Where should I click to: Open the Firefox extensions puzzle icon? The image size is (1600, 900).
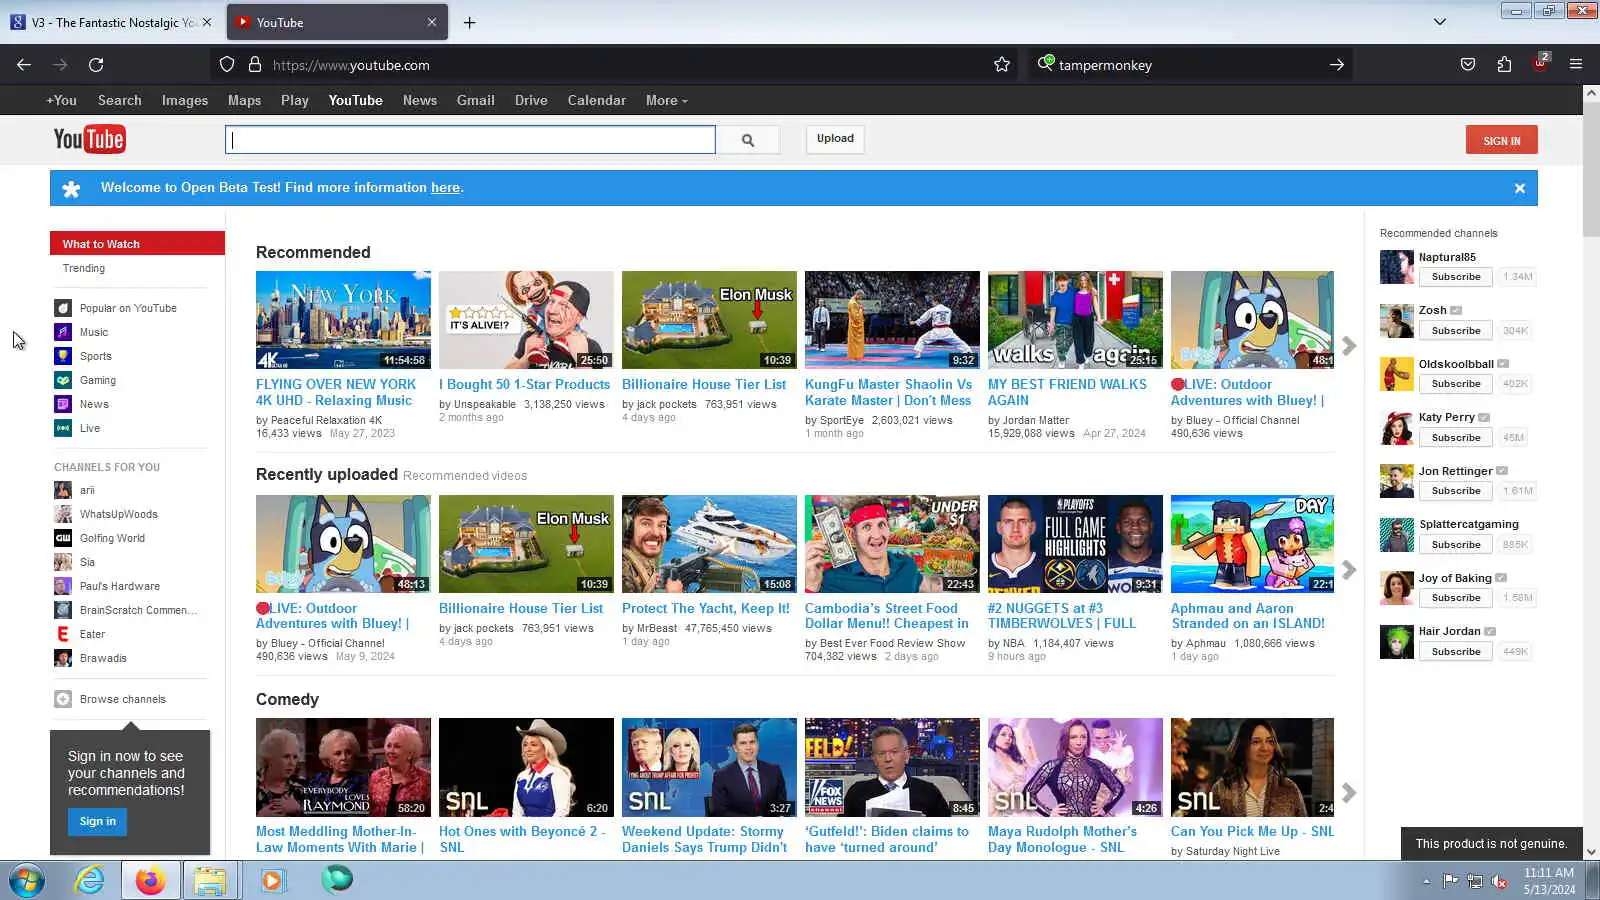[1504, 65]
